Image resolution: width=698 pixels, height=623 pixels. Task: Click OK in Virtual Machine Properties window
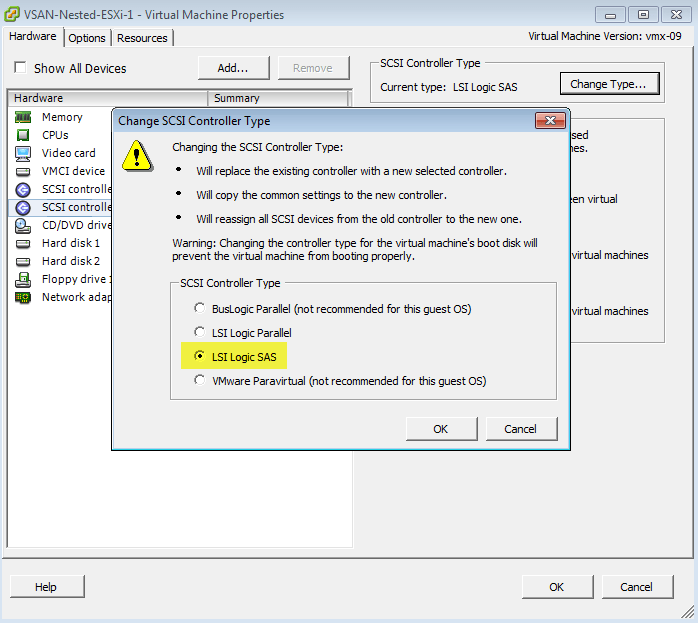click(x=557, y=587)
